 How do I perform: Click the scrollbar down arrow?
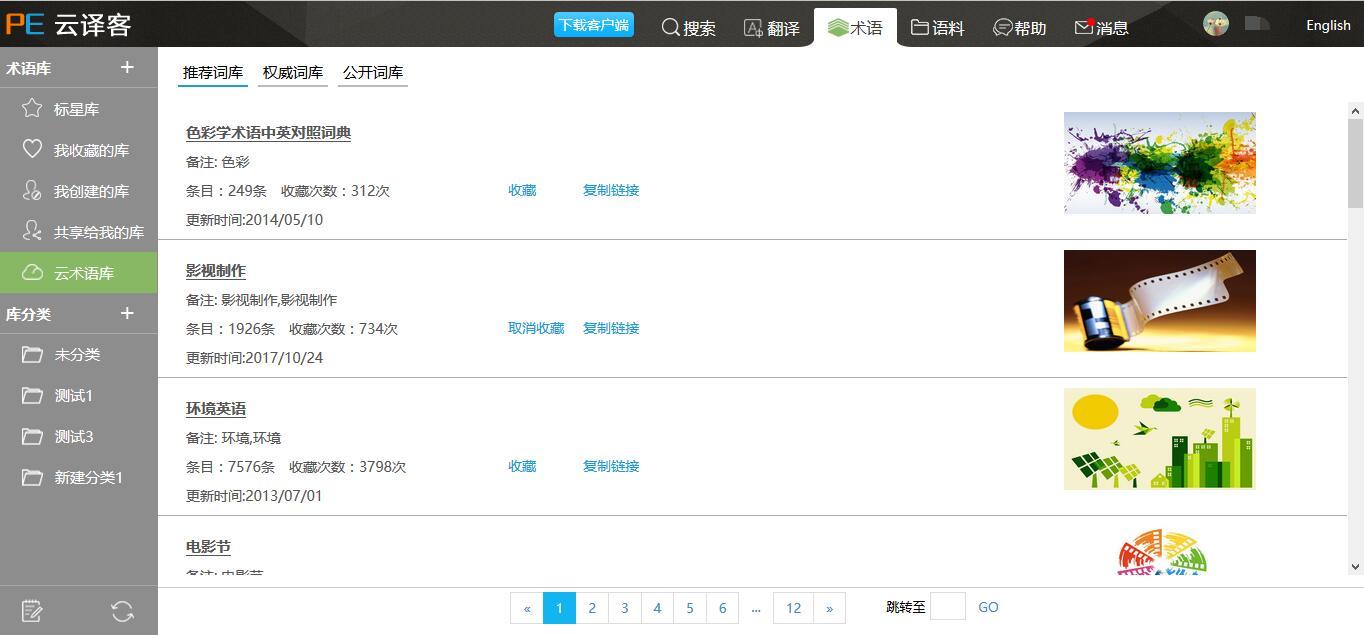click(x=1356, y=566)
